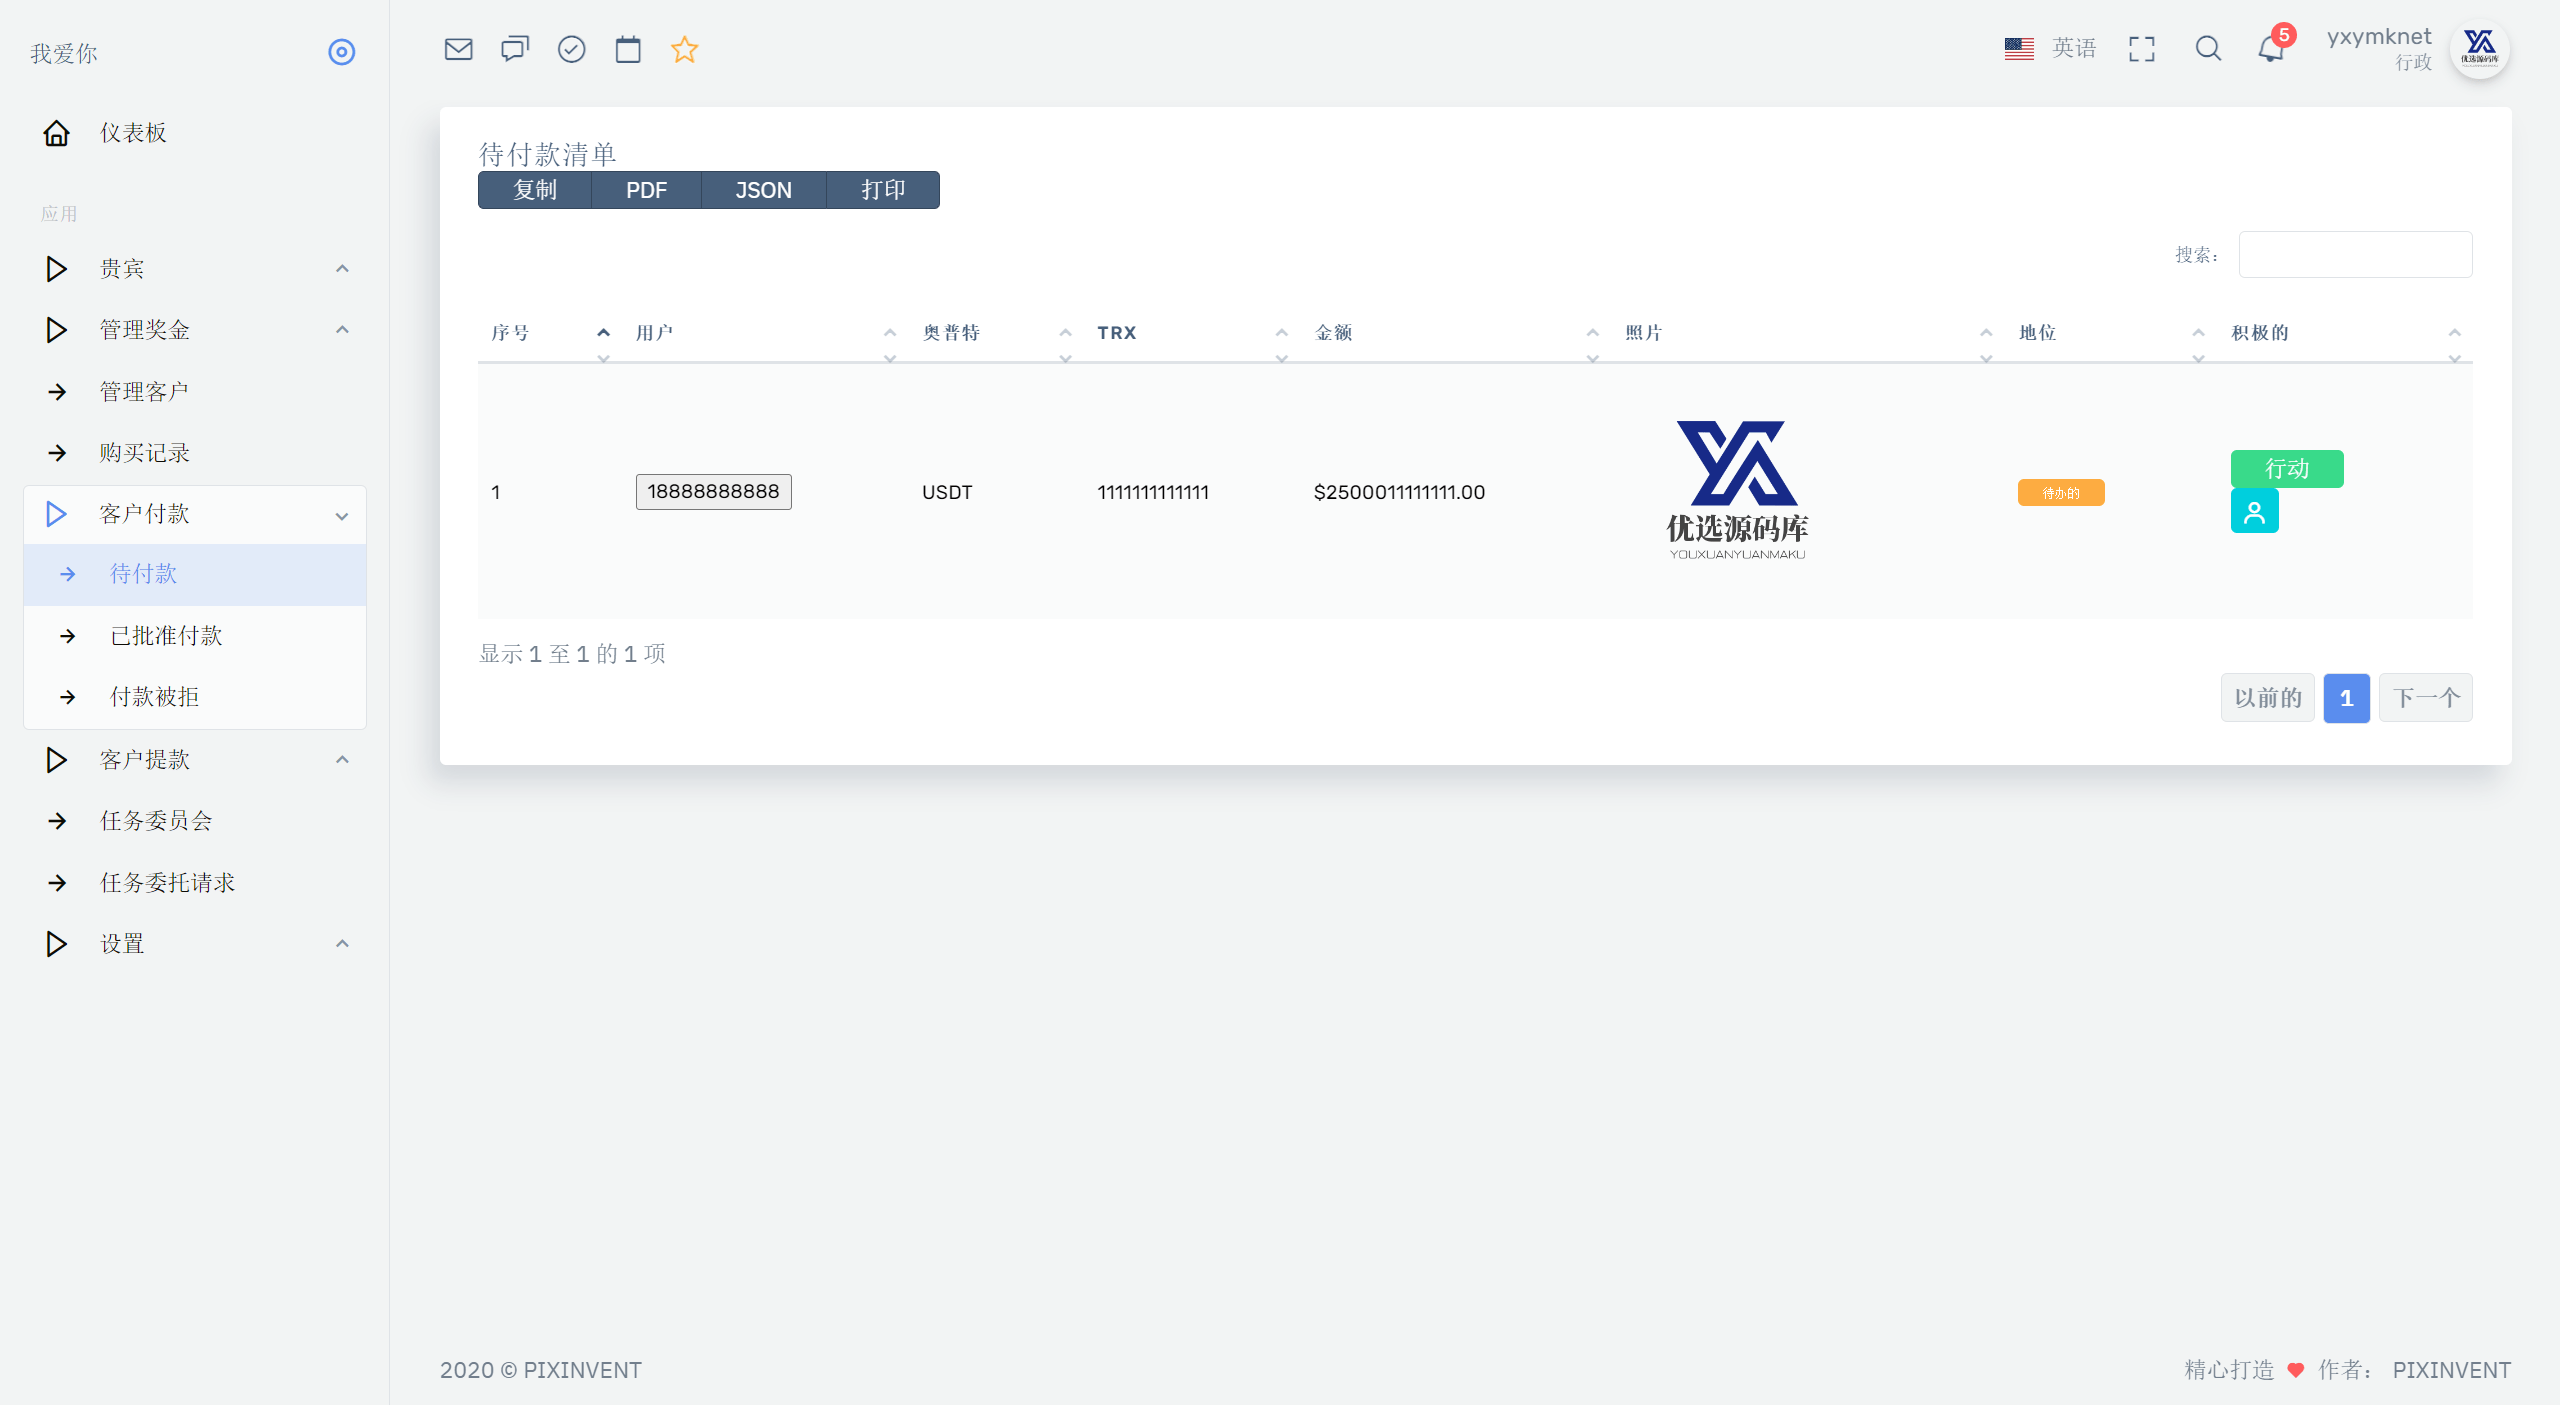
Task: Click the orange 待办的 status badge
Action: click(2061, 493)
